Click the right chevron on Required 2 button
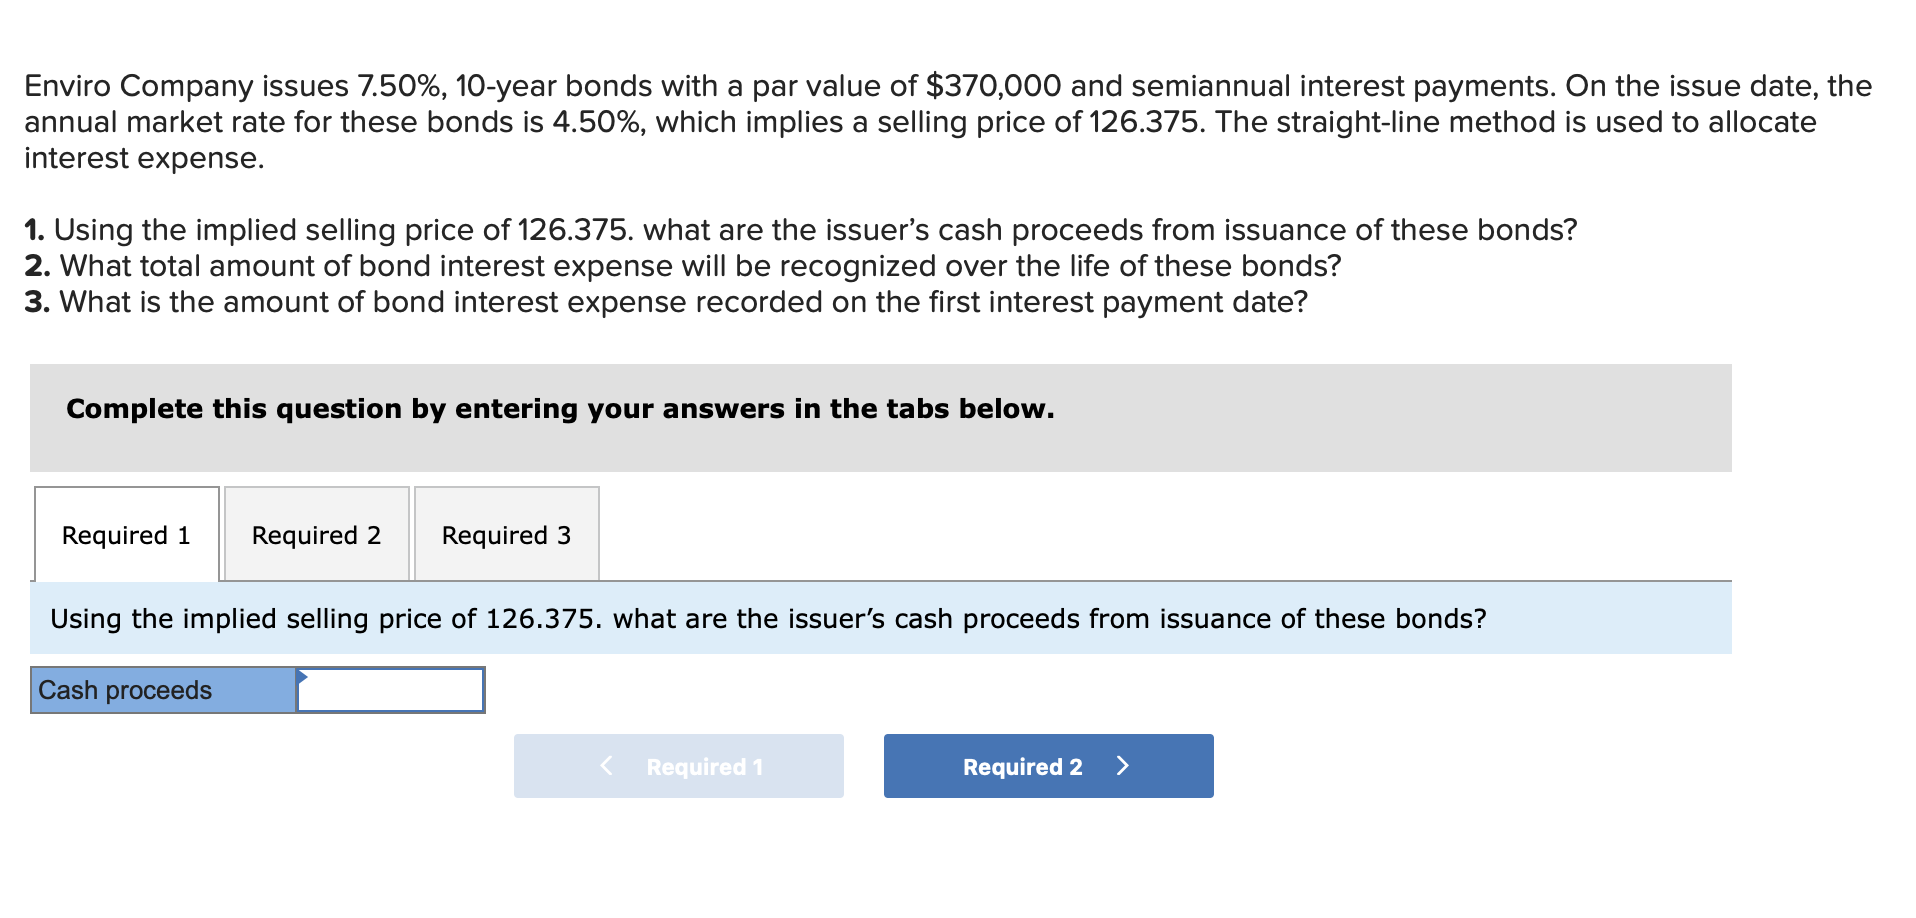The width and height of the screenshot is (1916, 918). coord(1124,766)
